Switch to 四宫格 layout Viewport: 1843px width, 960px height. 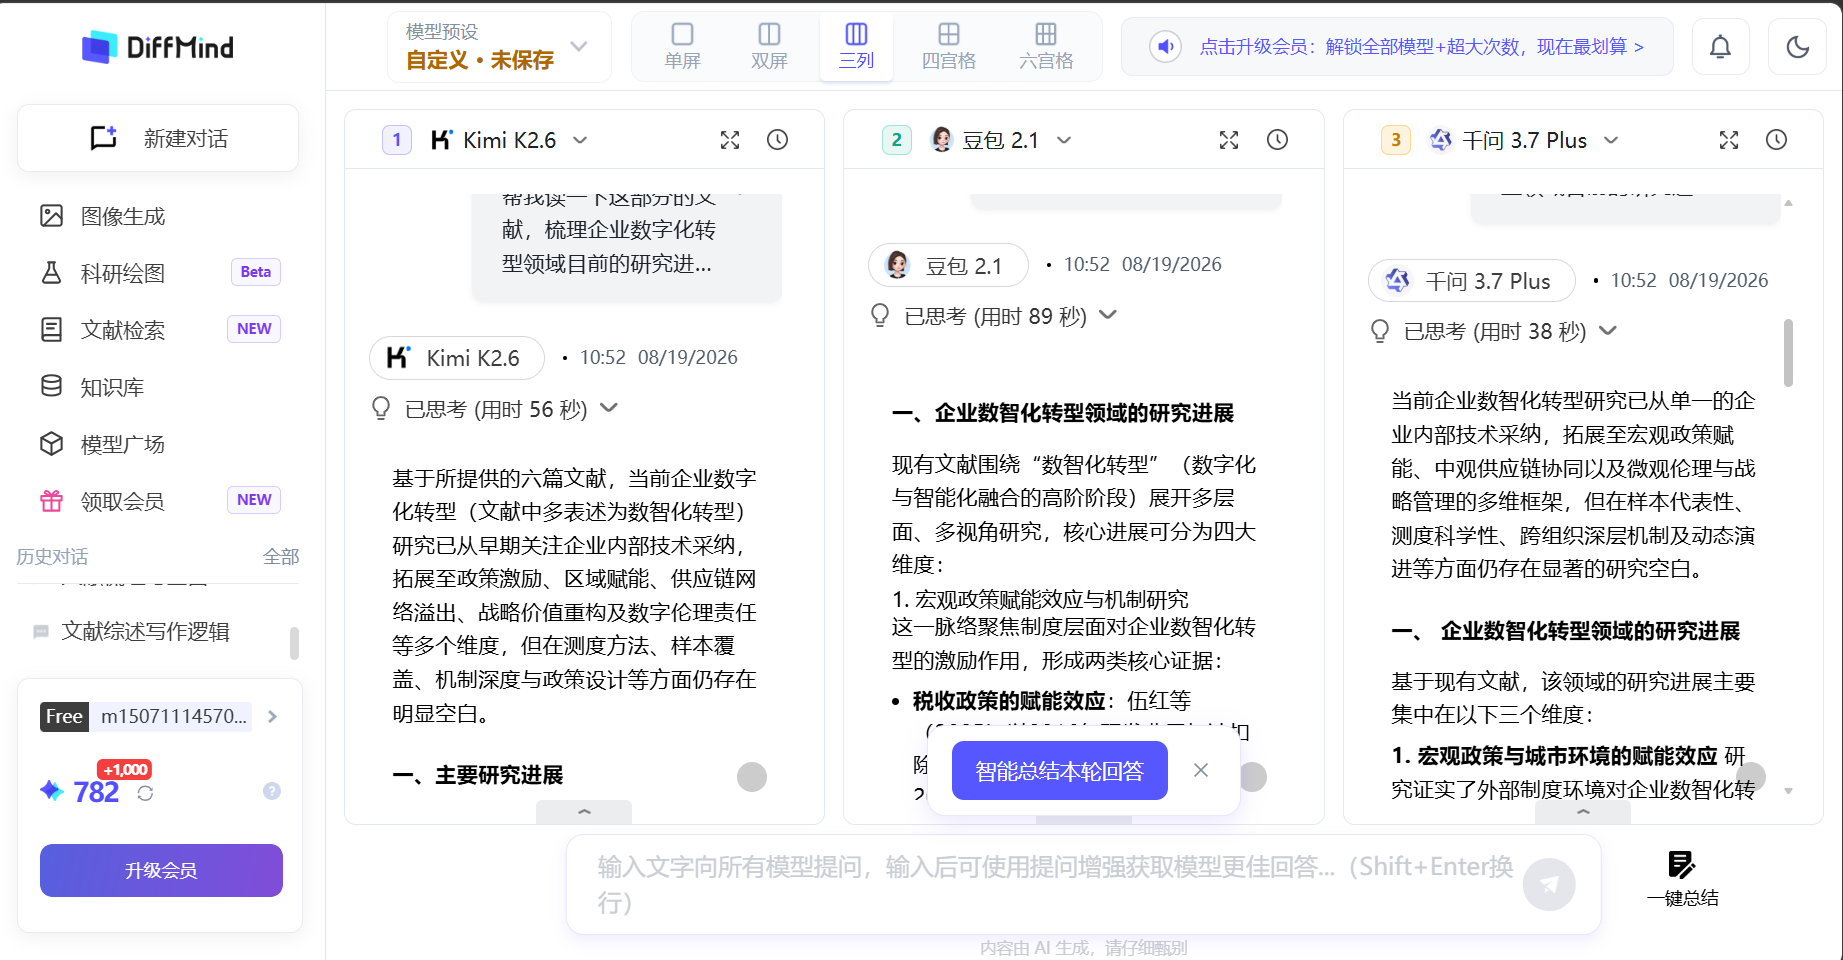(x=948, y=47)
